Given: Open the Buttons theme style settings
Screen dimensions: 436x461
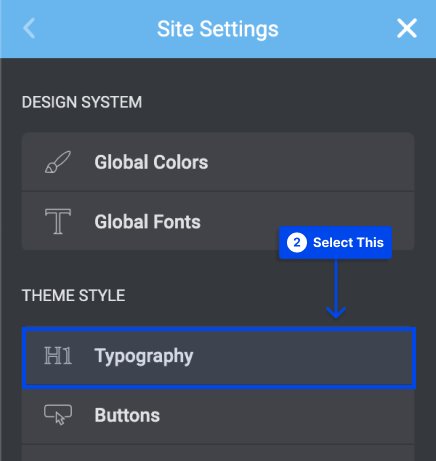Looking at the screenshot, I should [x=218, y=416].
